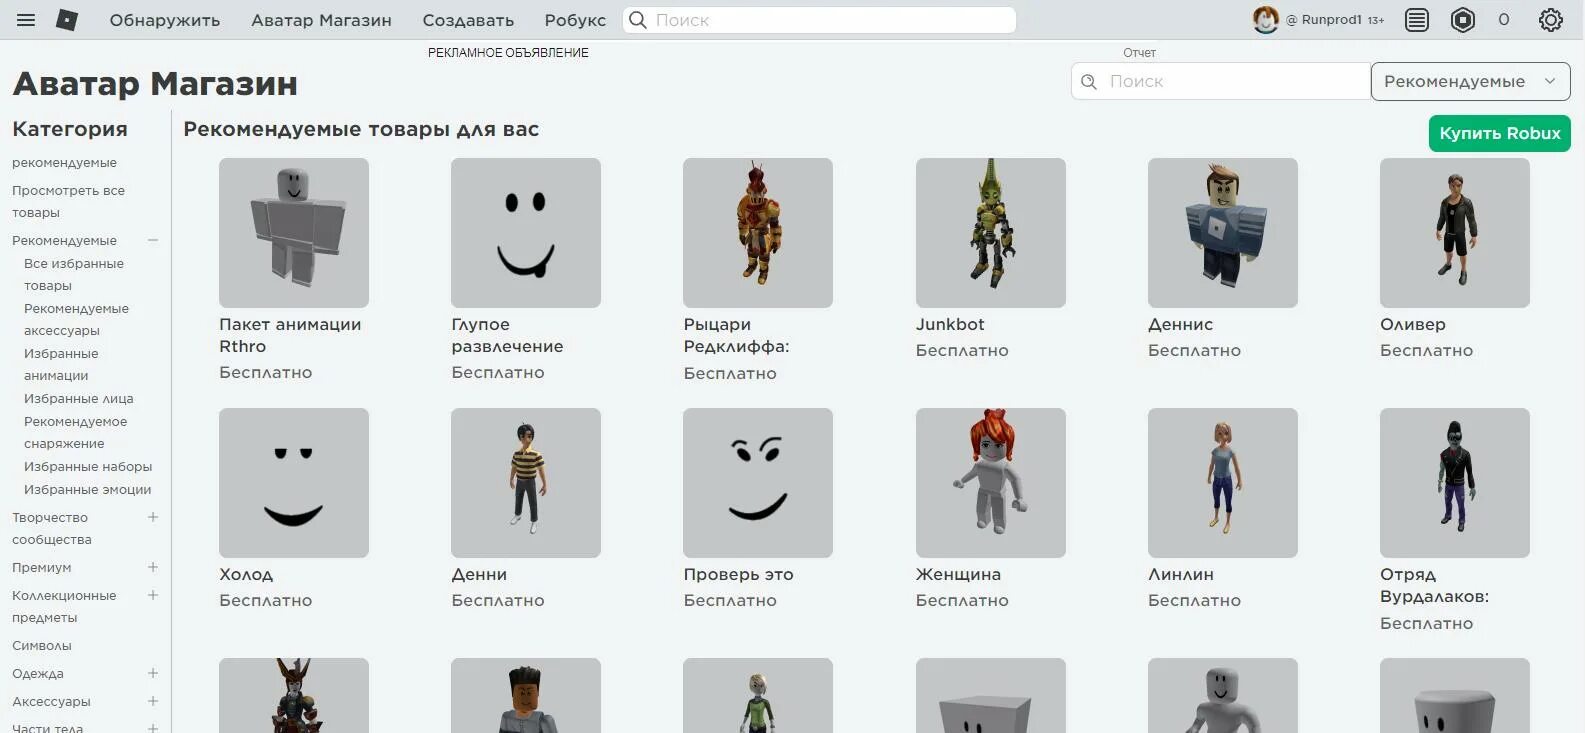This screenshot has width=1585, height=733.
Task: Open Оливер character thumbnail
Action: pyautogui.click(x=1455, y=233)
